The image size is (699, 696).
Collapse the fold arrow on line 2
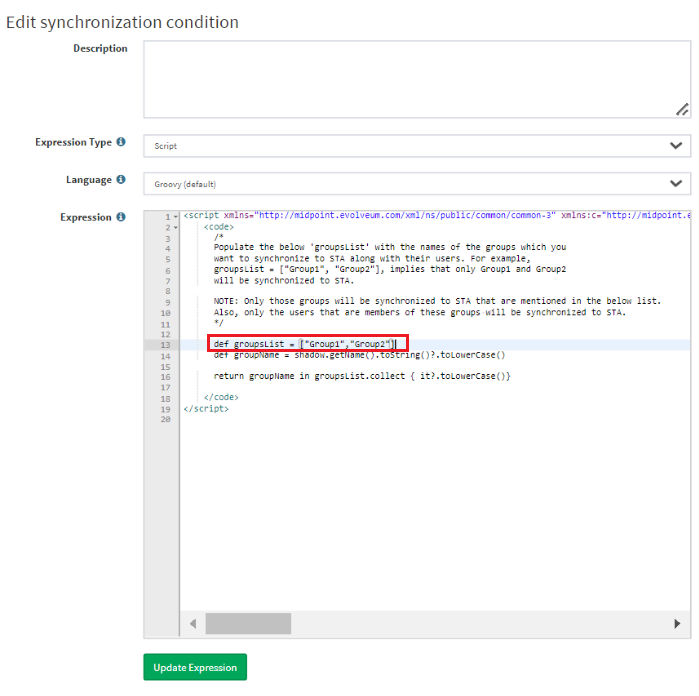[x=176, y=227]
